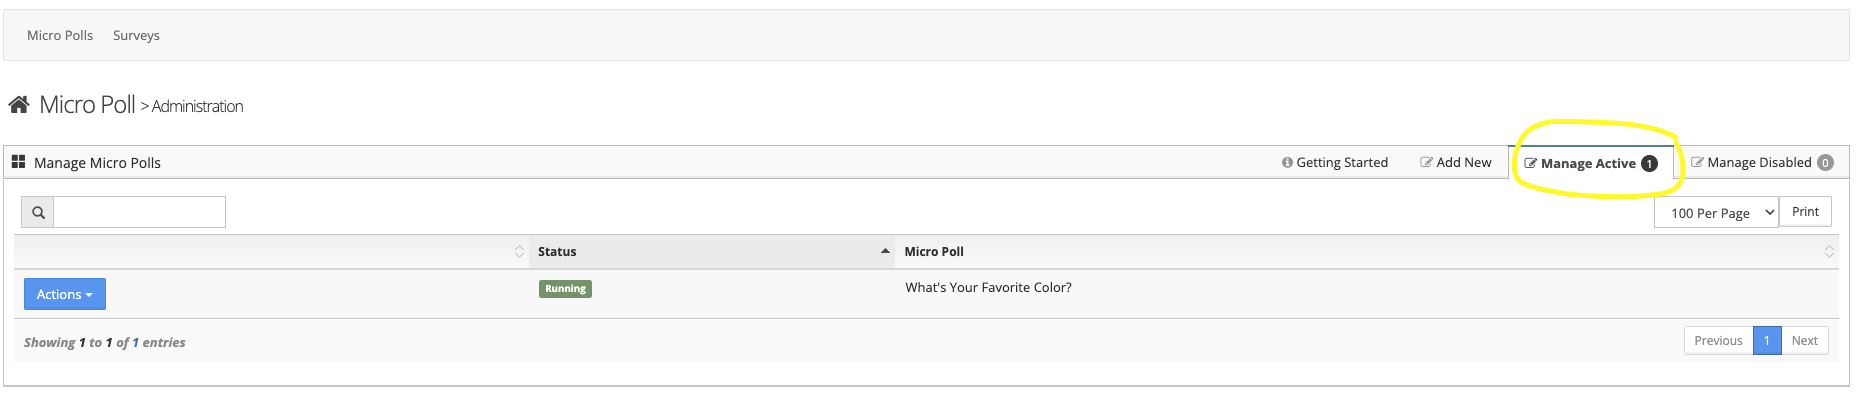The height and width of the screenshot is (411, 1864).
Task: Go to the Next page
Action: (x=1804, y=341)
